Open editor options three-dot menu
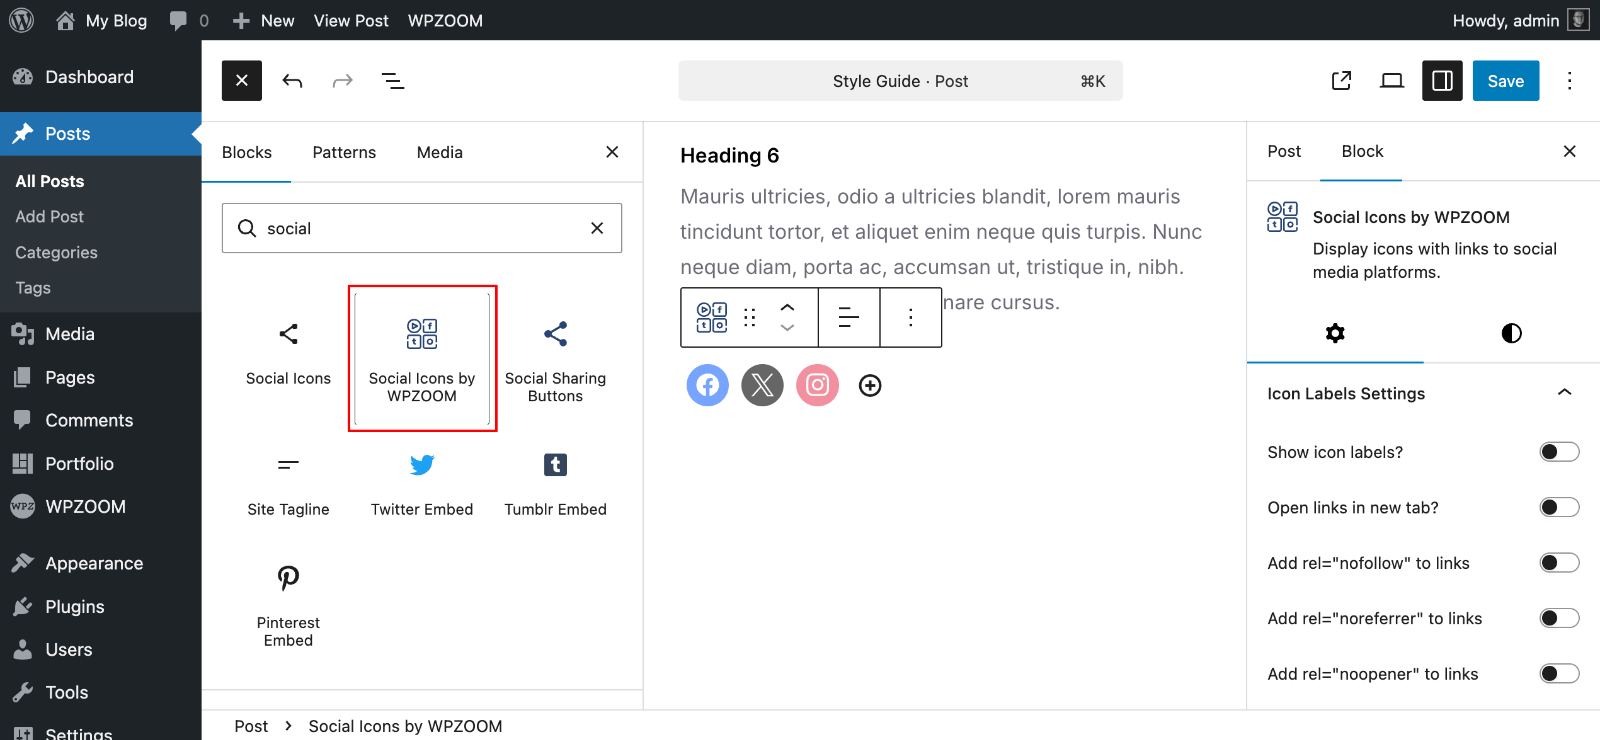The height and width of the screenshot is (740, 1600). (x=1569, y=81)
